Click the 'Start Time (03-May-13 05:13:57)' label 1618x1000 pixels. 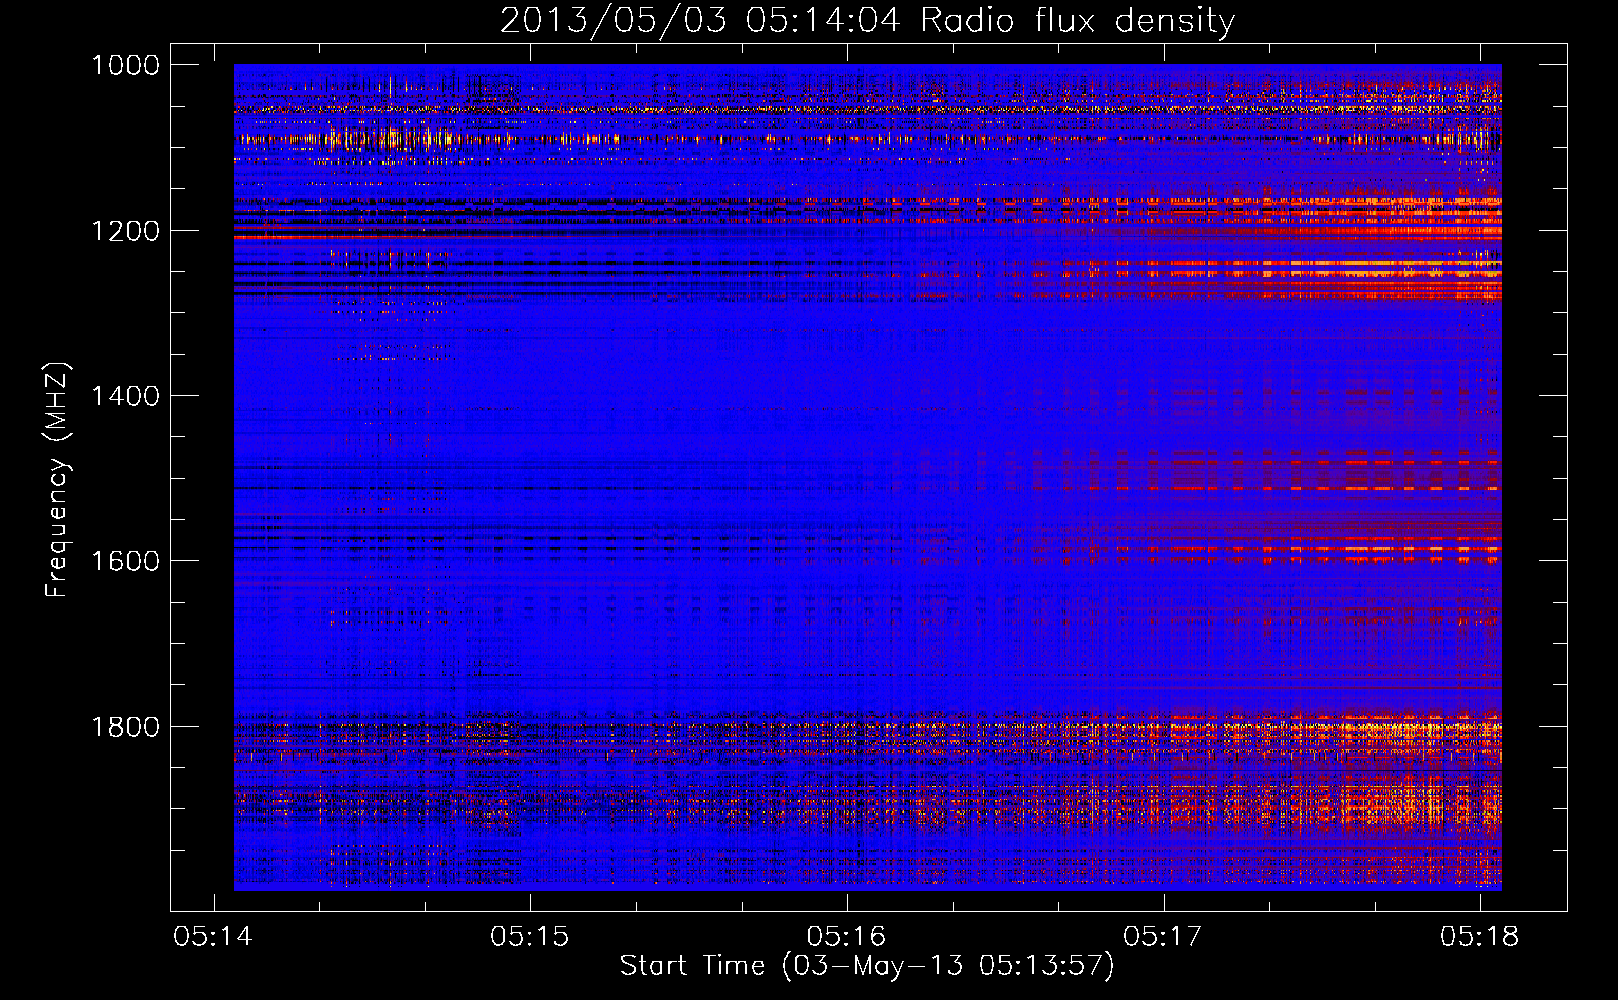pyautogui.click(x=867, y=966)
